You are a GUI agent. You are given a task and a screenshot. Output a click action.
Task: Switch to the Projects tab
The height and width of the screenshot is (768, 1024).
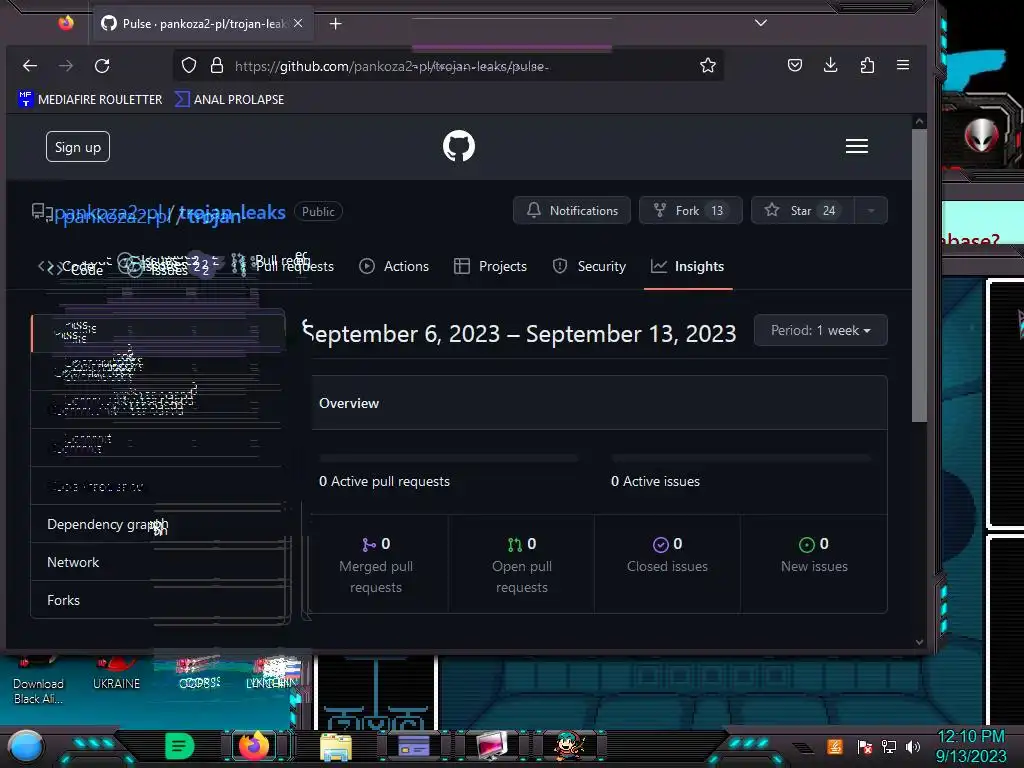coord(490,266)
